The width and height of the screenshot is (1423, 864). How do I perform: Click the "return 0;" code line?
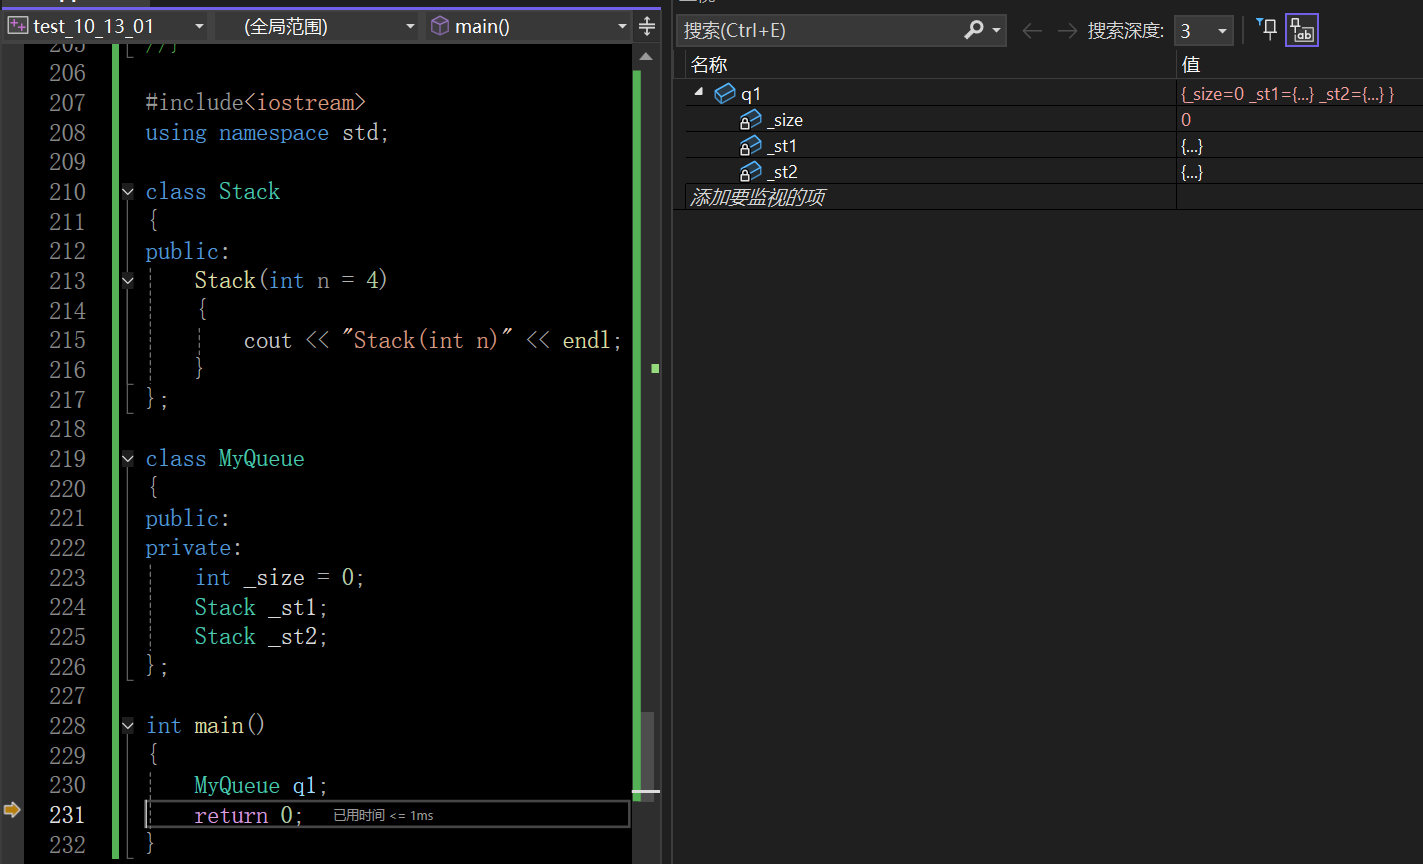[x=249, y=816]
